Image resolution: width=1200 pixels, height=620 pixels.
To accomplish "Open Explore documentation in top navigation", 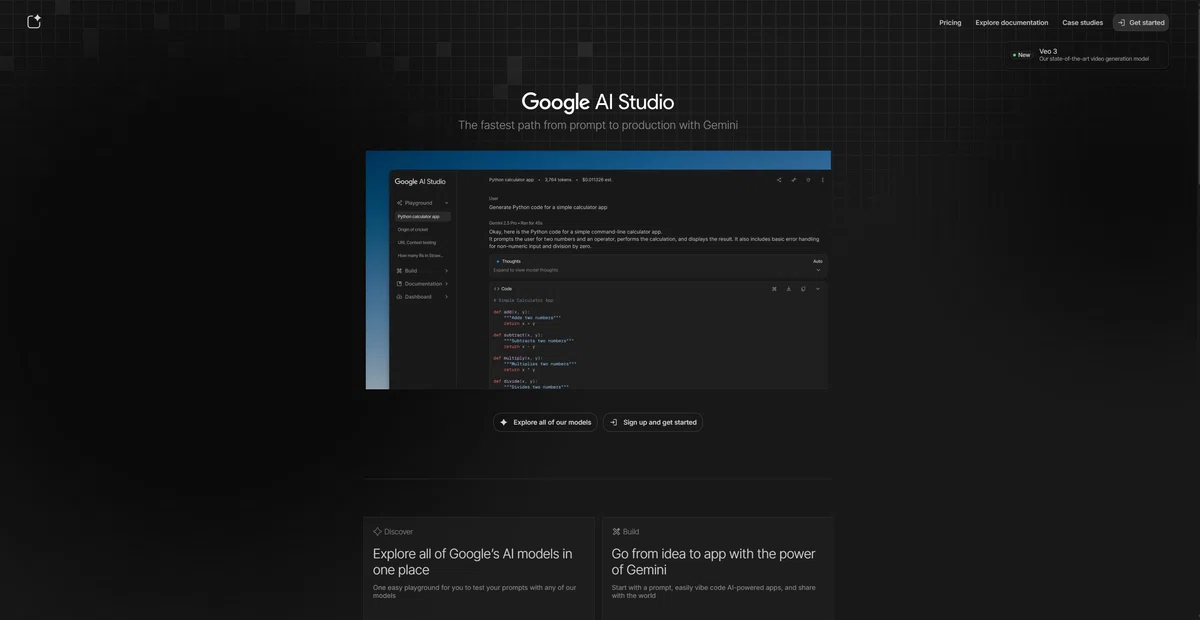I will tap(1011, 22).
